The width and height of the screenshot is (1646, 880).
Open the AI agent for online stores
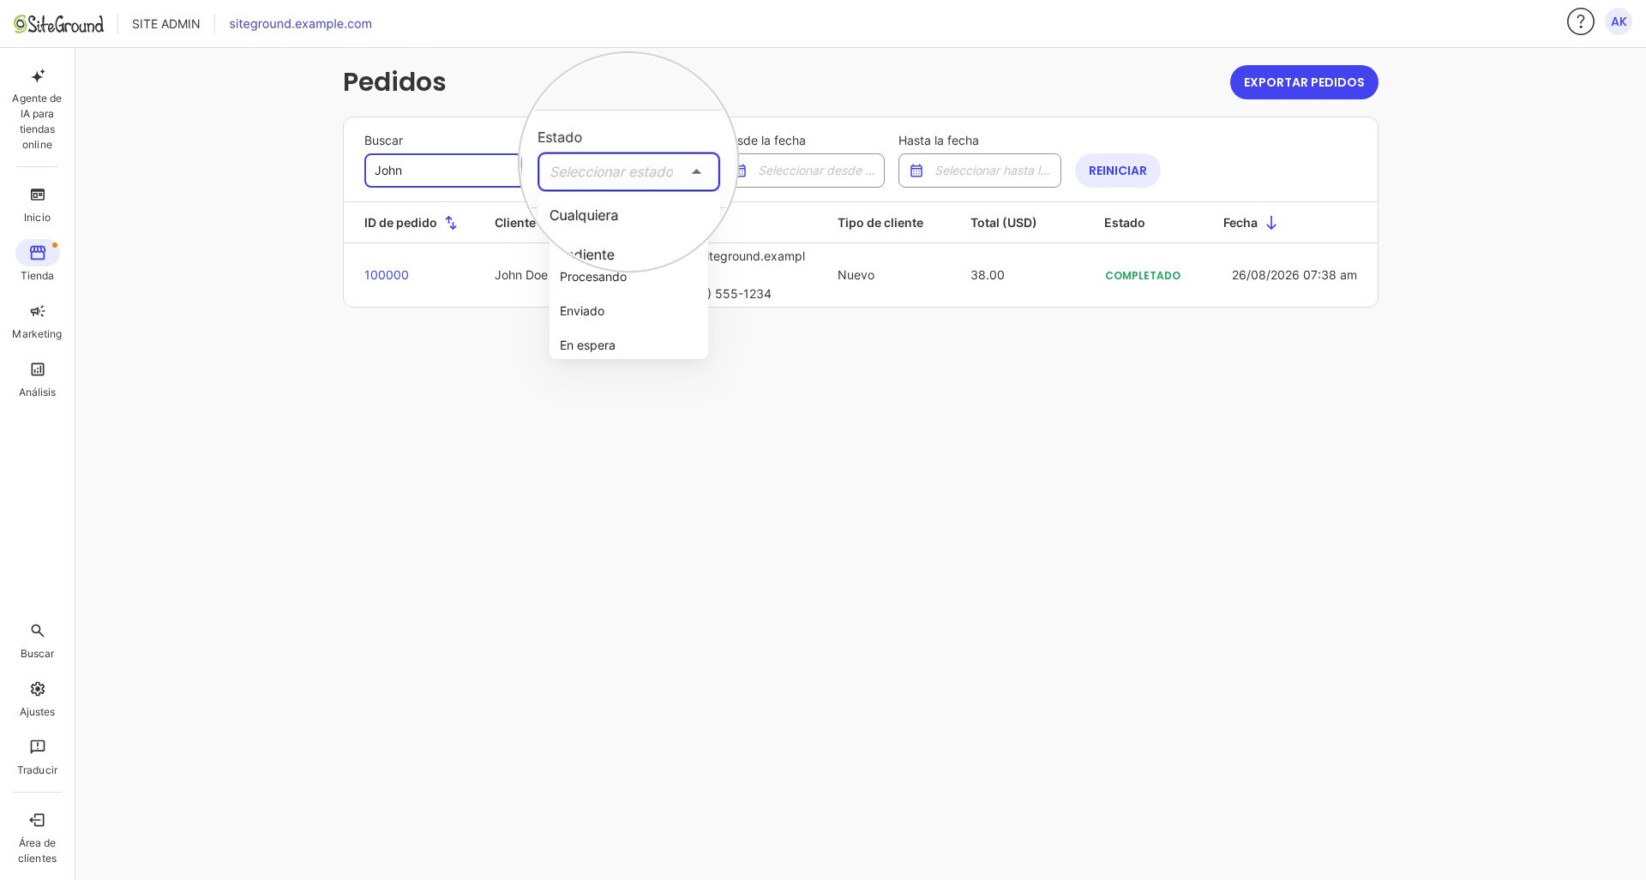click(x=37, y=109)
